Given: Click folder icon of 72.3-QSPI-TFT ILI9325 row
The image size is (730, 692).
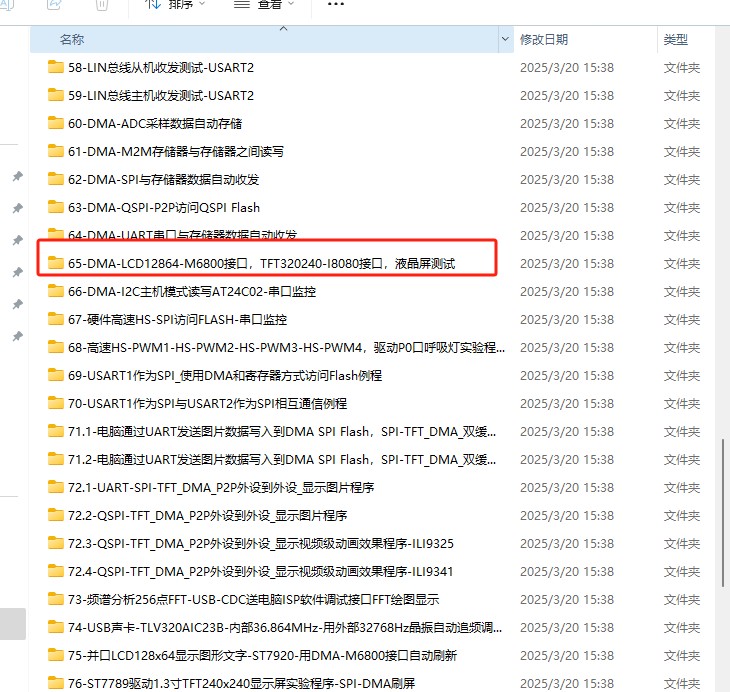Looking at the screenshot, I should point(55,543).
